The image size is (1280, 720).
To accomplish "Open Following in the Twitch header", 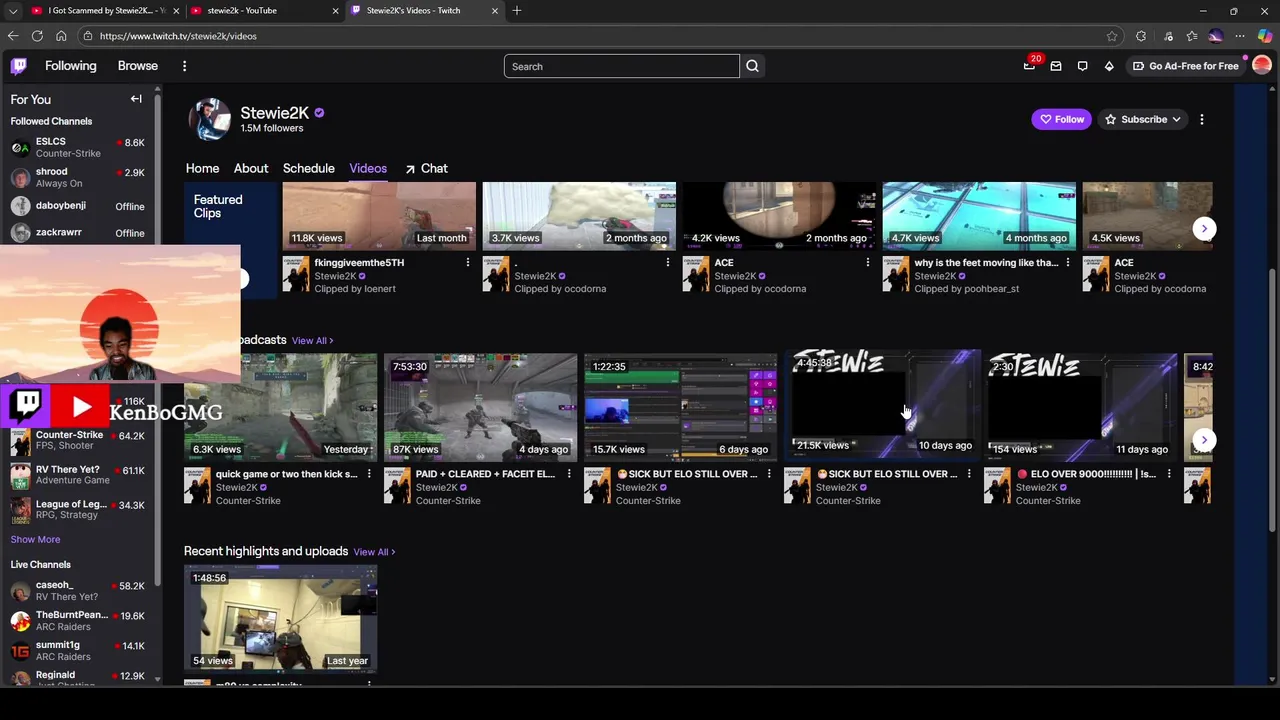I will point(71,66).
